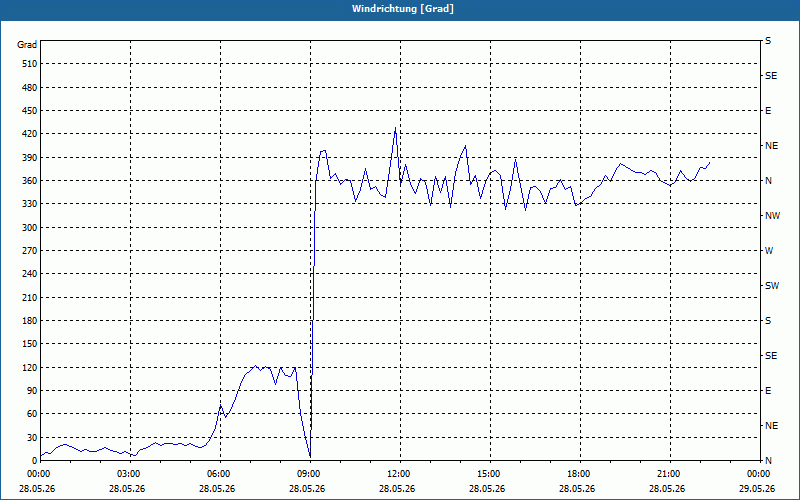This screenshot has width=800, height=500.
Task: Select the 'N' compass label beside the 360 gridline
Action: 768,181
